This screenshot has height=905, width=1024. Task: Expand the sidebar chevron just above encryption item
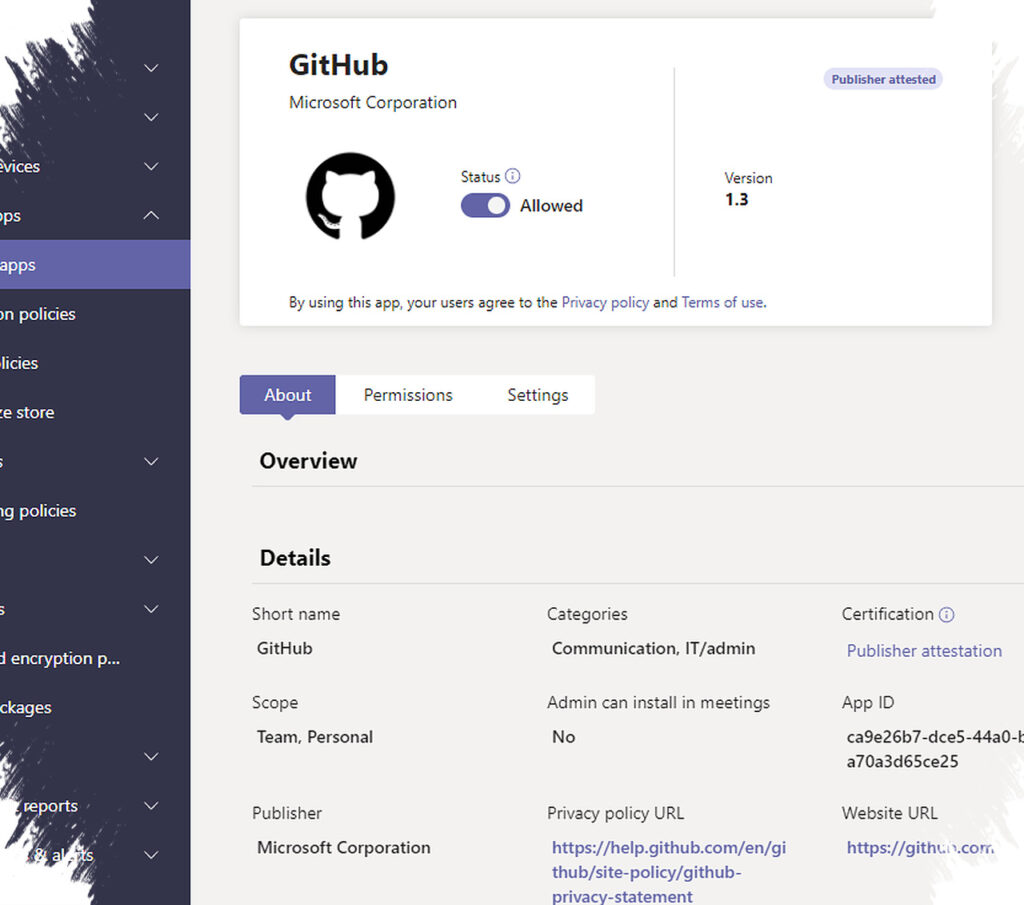151,609
